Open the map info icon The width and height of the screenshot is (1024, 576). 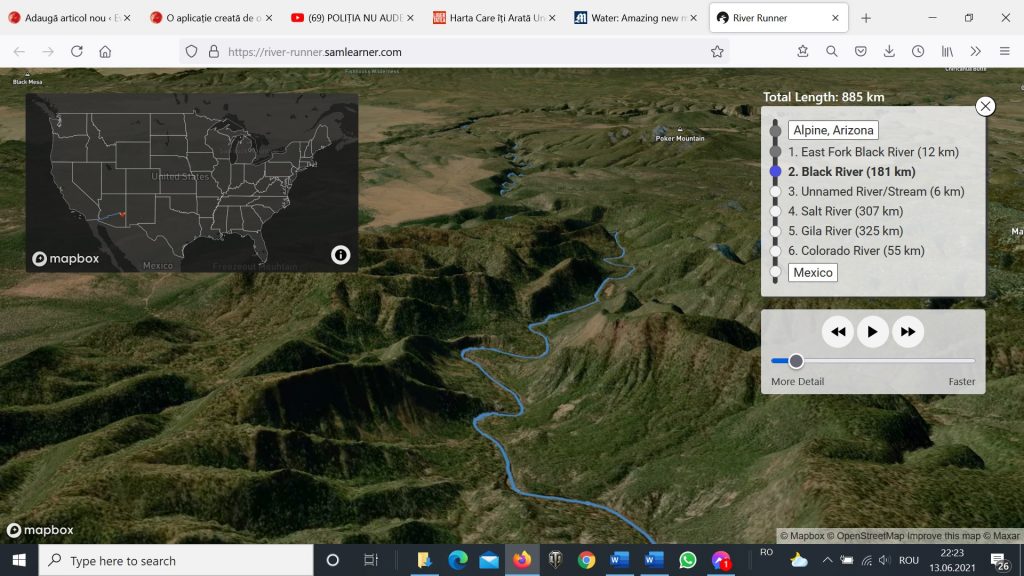340,255
